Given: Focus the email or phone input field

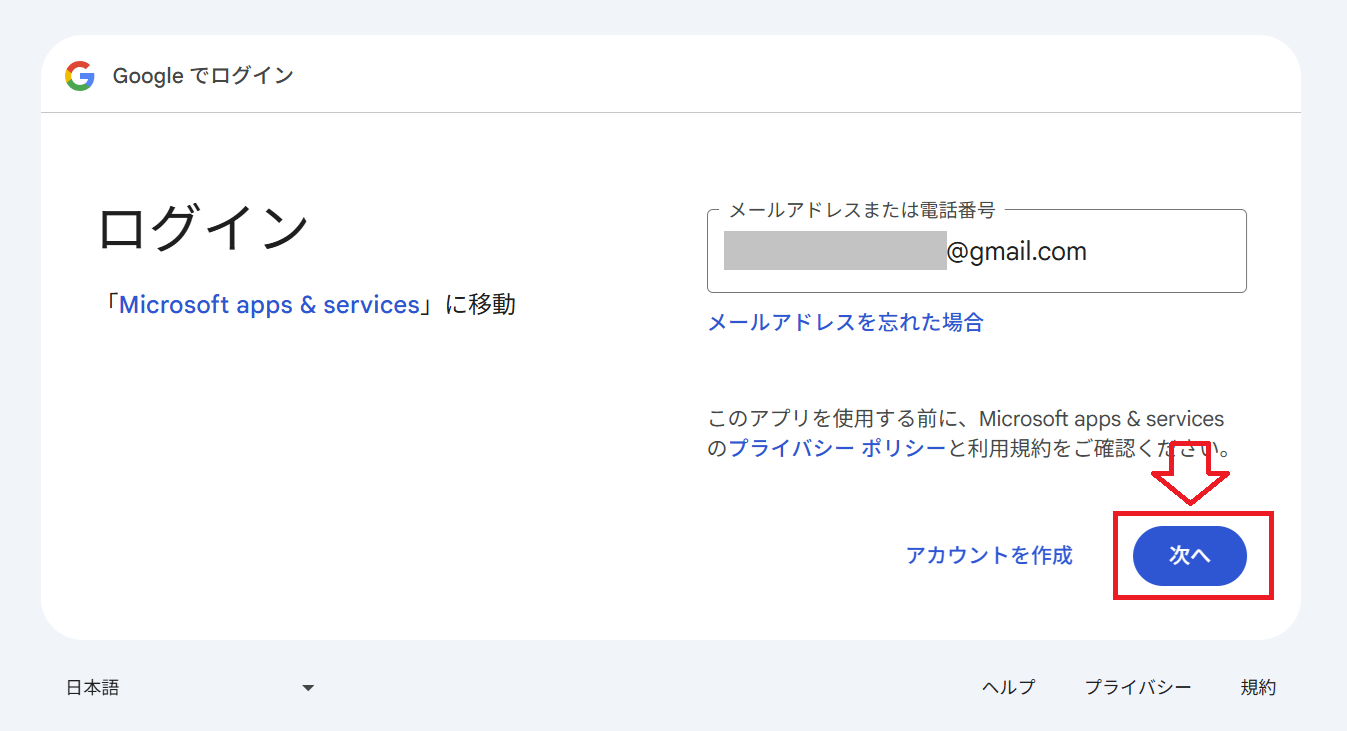Looking at the screenshot, I should pyautogui.click(x=977, y=251).
